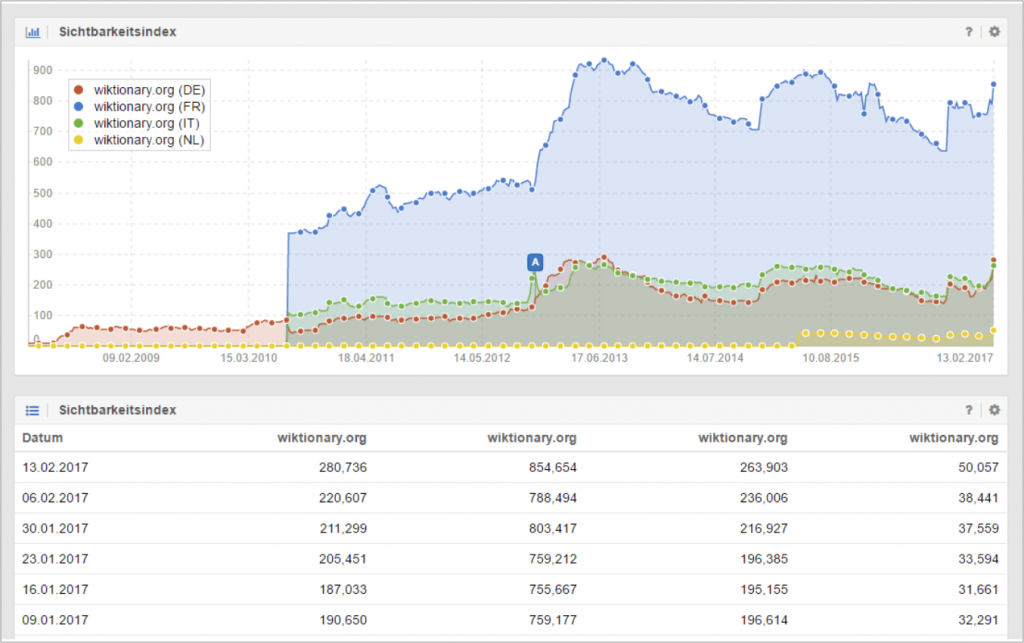Click the 09.02.2009 x-axis date label
The image size is (1024, 643).
pyautogui.click(x=131, y=358)
